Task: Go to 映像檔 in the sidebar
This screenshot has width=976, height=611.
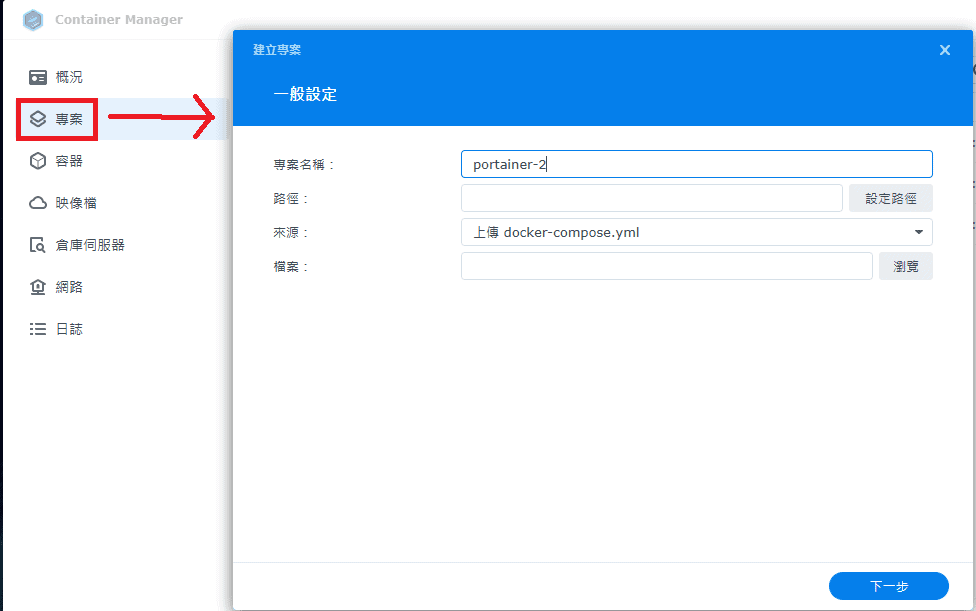Action: click(76, 203)
